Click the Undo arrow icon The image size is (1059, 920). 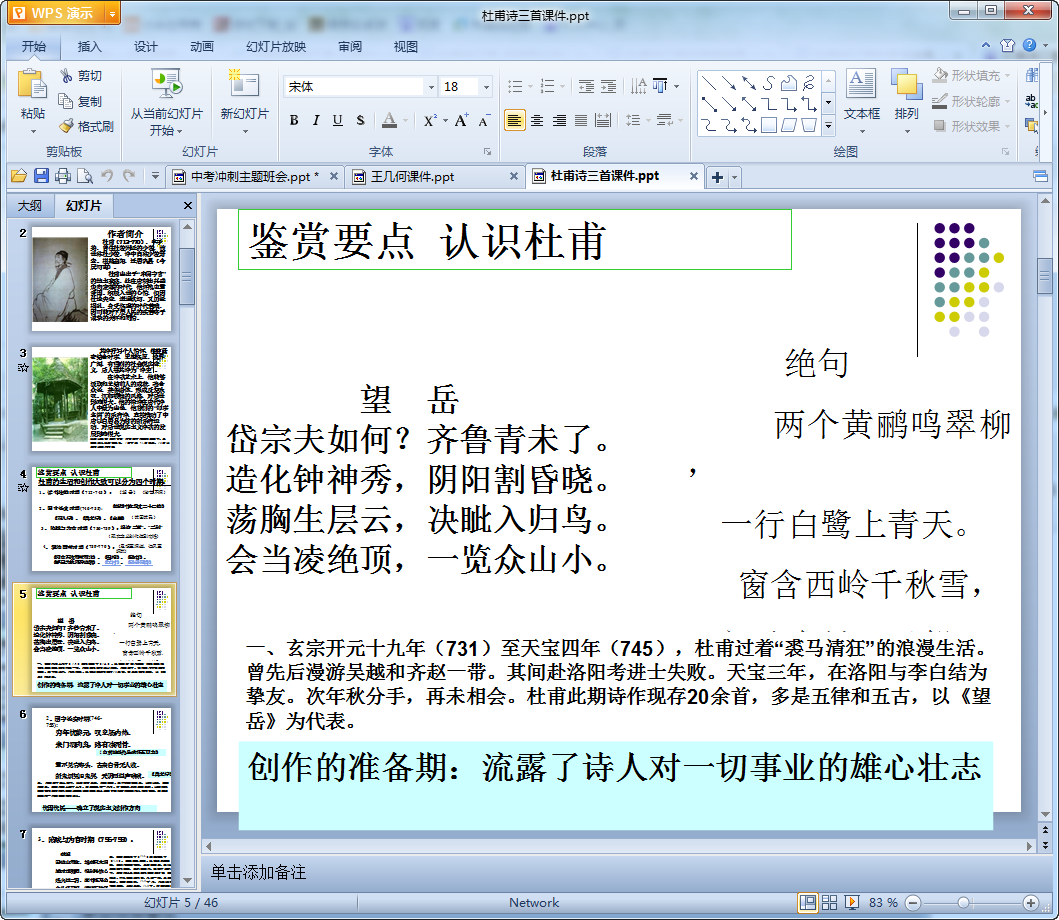point(107,176)
